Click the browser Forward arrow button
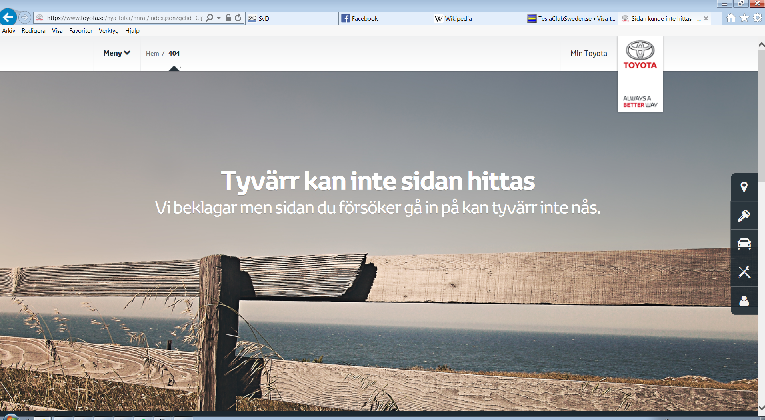765x420 pixels. pyautogui.click(x=24, y=18)
